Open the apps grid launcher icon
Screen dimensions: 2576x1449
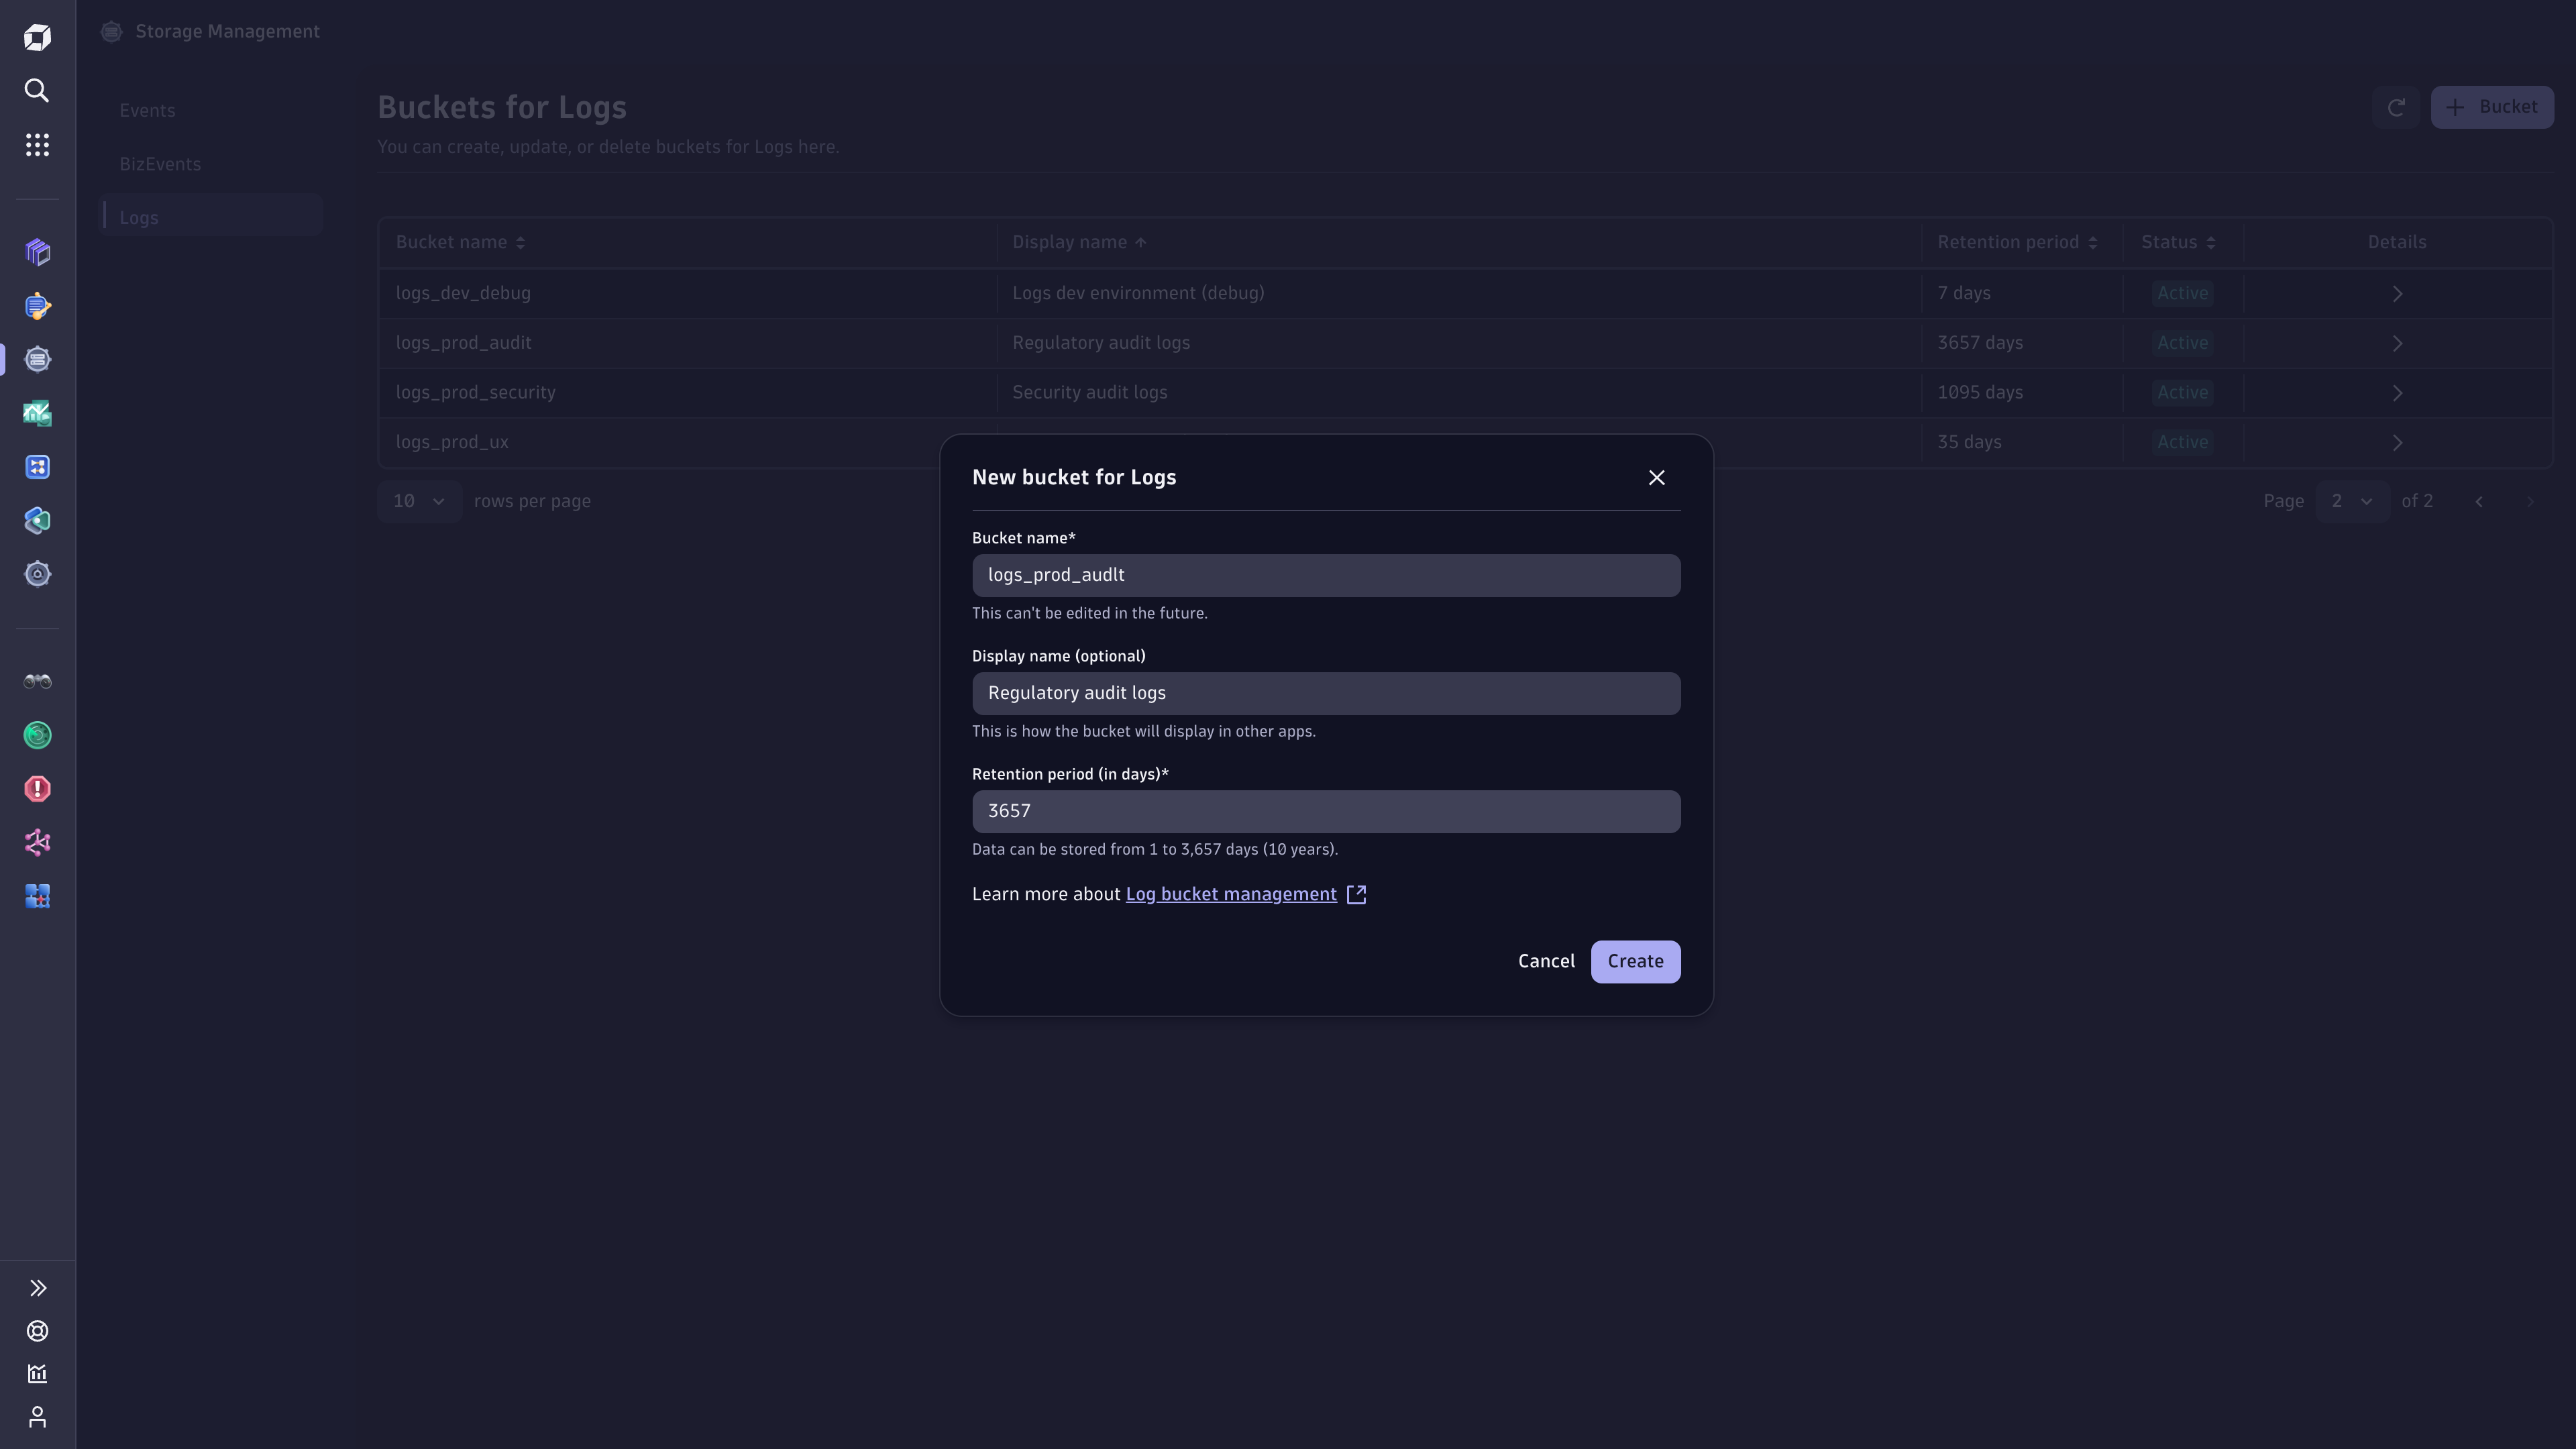37,145
